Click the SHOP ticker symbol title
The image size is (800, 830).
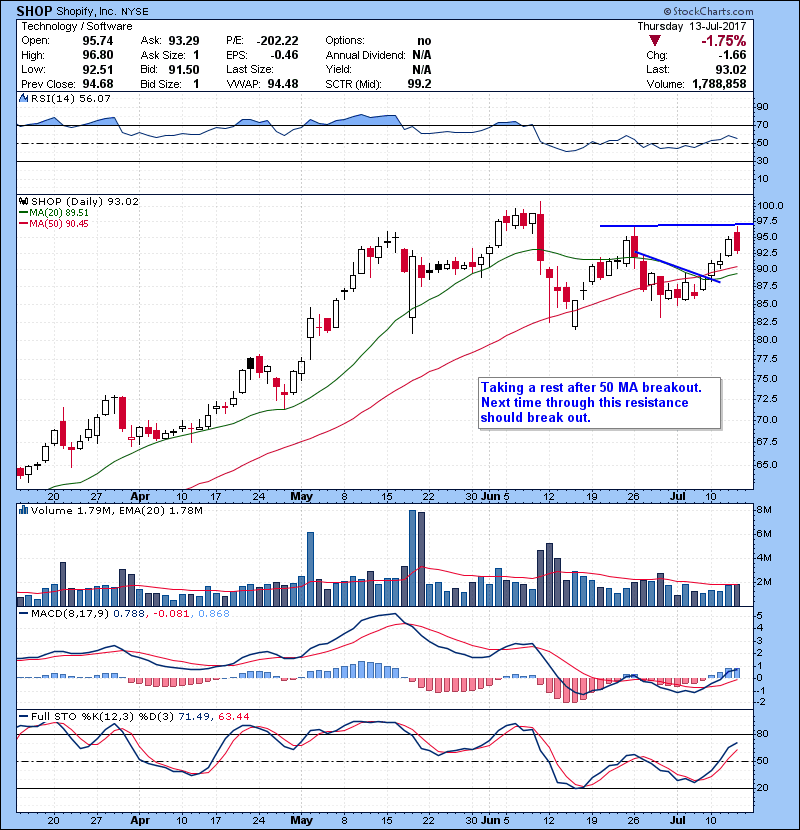click(34, 11)
